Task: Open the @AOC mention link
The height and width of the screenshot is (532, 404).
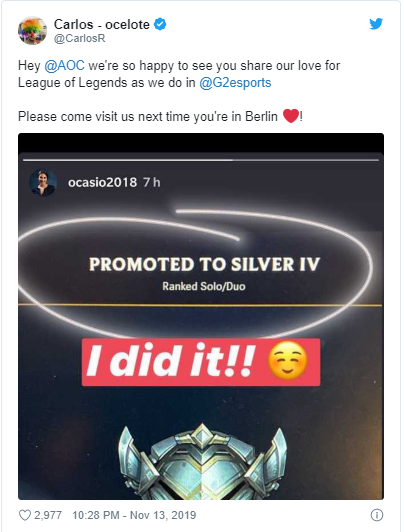Action: 64,65
